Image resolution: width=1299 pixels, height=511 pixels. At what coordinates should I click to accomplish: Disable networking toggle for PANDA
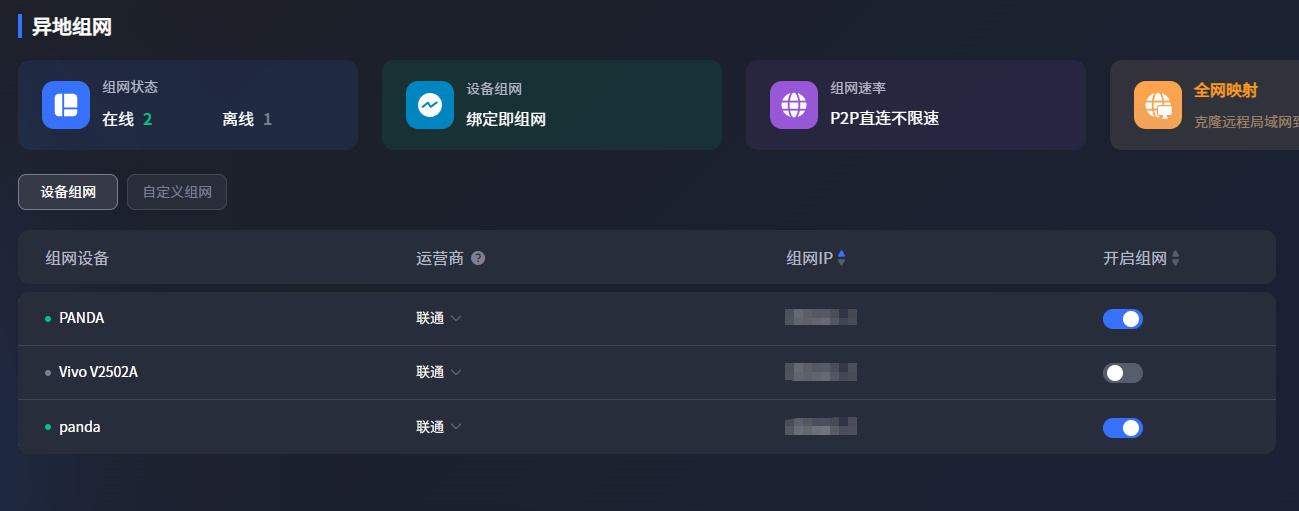pyautogui.click(x=1122, y=319)
